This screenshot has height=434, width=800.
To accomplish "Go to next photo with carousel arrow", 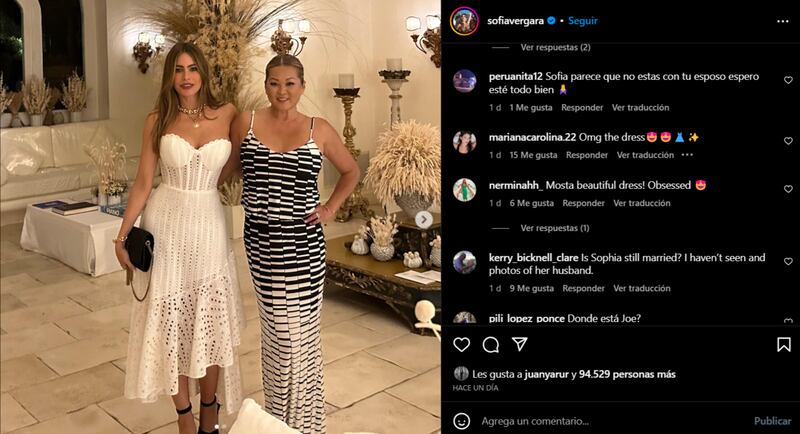I will point(423,220).
